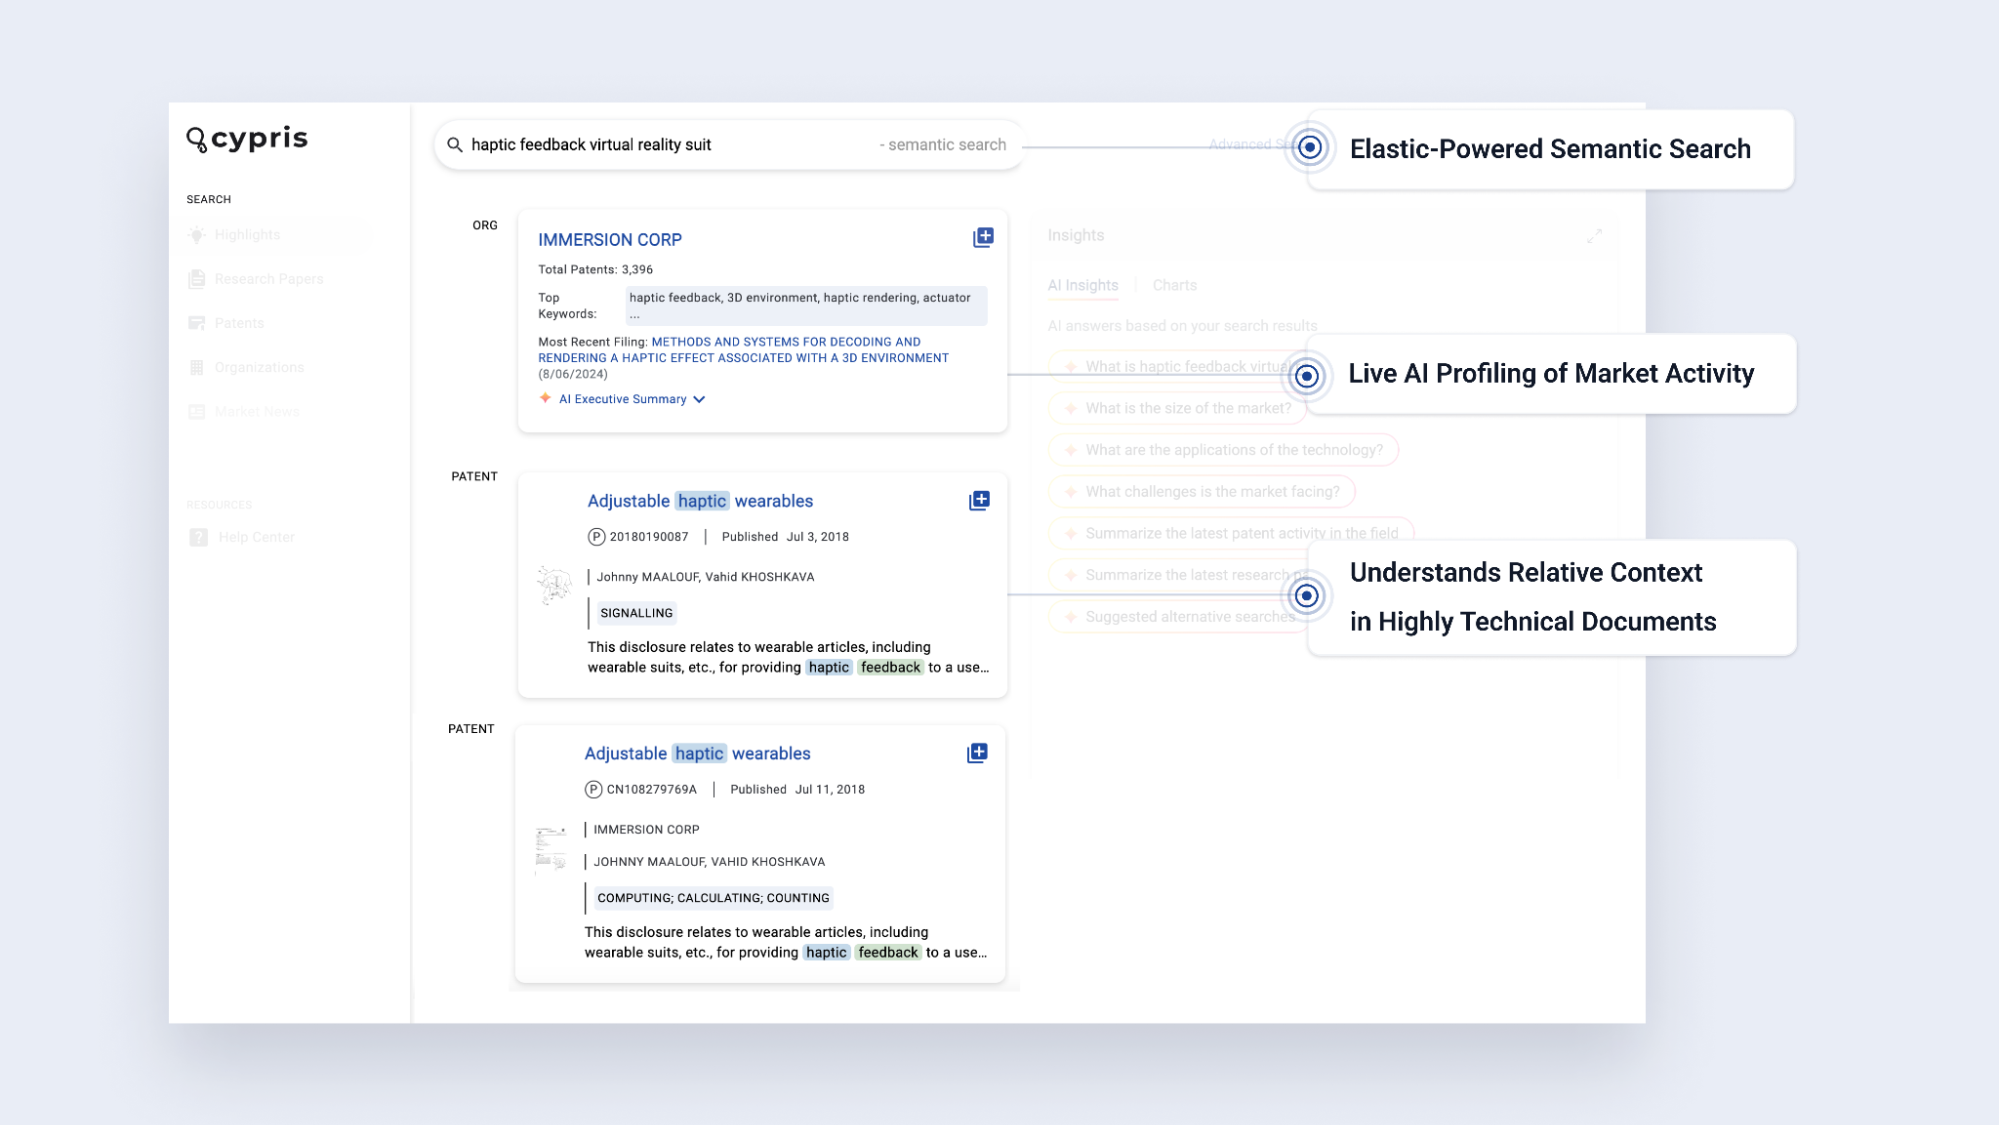Open Help Center link
This screenshot has height=1126, width=1999.
click(x=256, y=537)
